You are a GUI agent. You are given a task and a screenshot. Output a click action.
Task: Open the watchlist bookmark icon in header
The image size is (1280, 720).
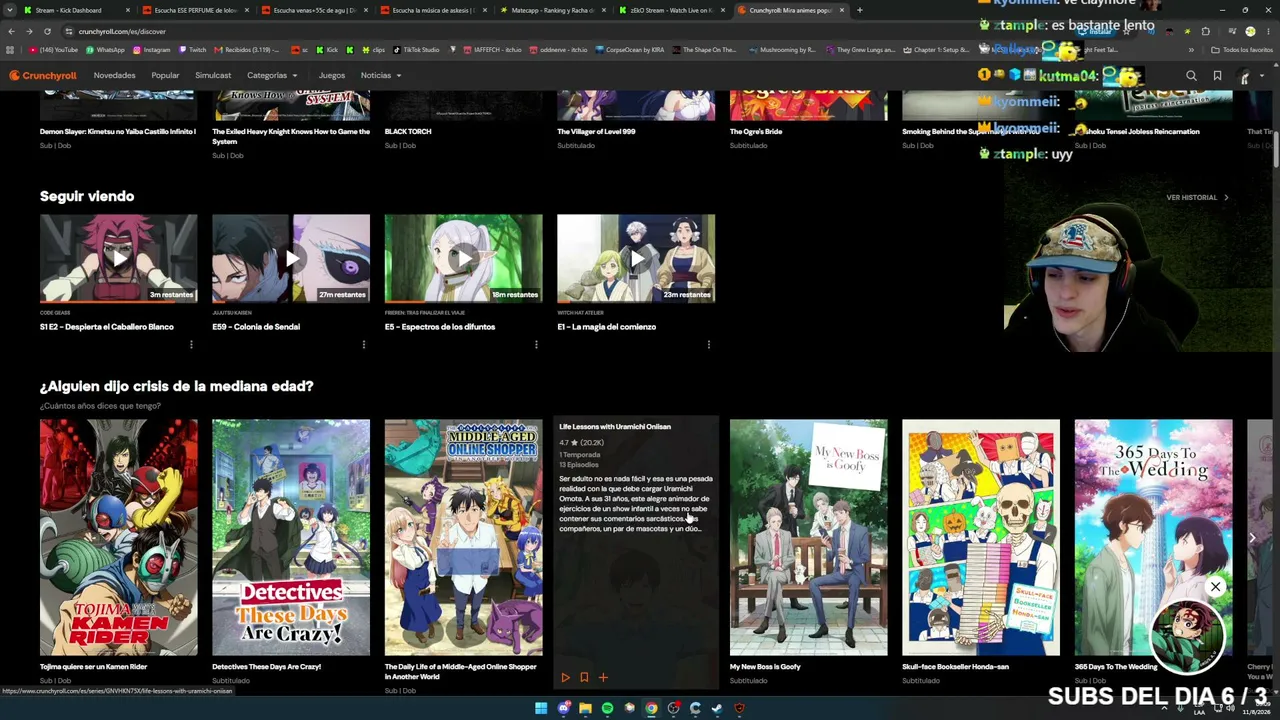[x=1217, y=75]
